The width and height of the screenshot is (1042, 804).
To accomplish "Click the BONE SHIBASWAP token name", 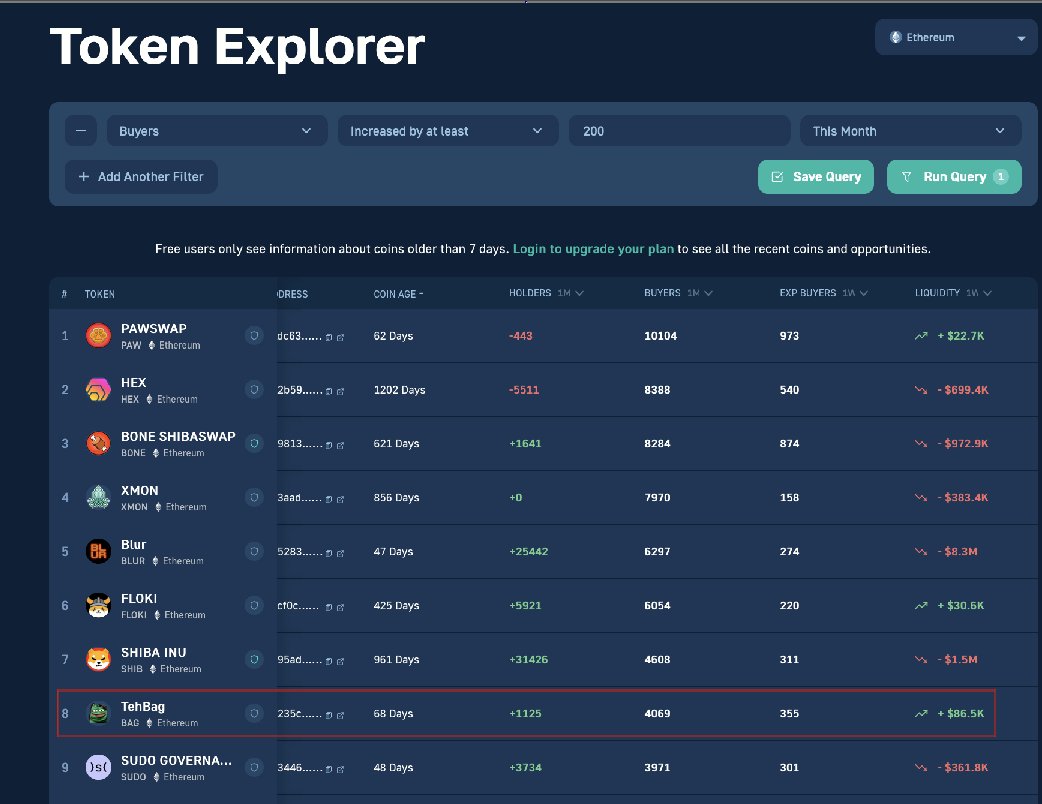I will (x=178, y=437).
